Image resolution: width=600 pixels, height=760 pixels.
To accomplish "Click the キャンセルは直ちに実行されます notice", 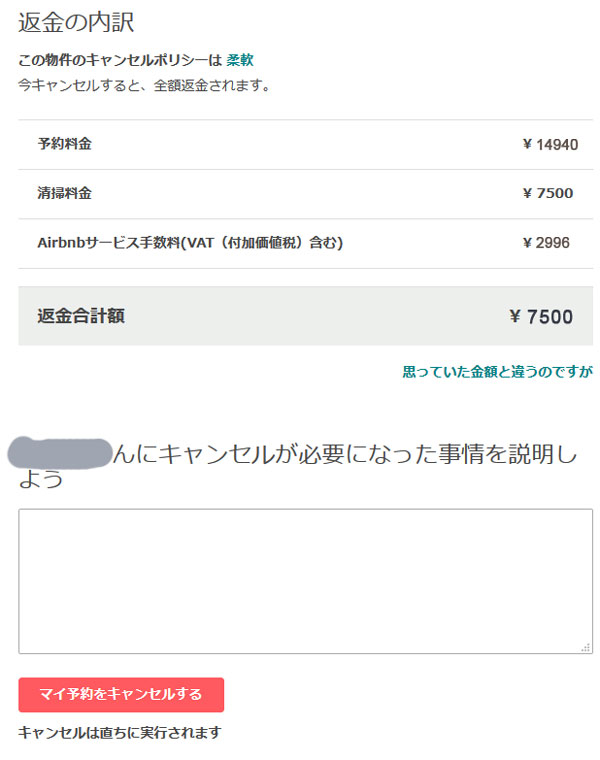I will click(120, 732).
